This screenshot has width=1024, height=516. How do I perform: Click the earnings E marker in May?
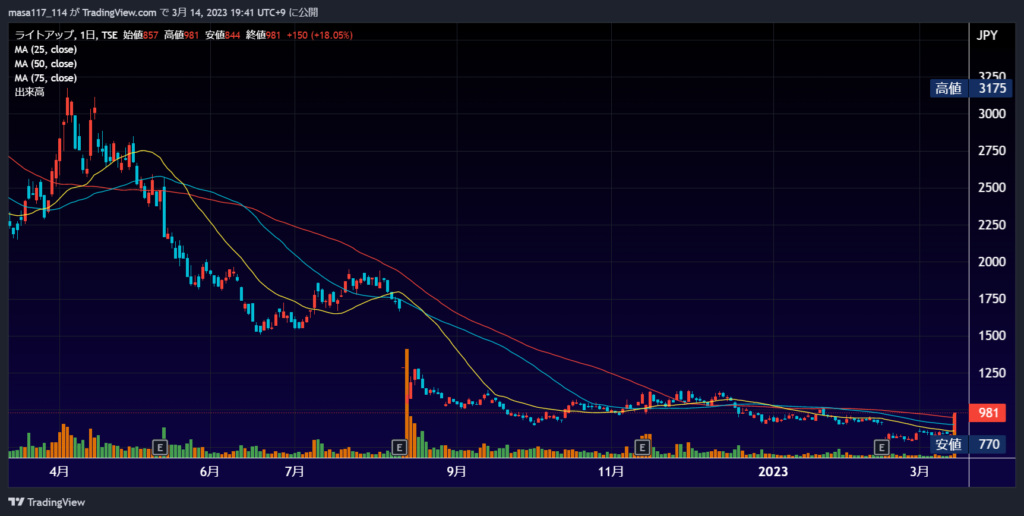pos(160,447)
